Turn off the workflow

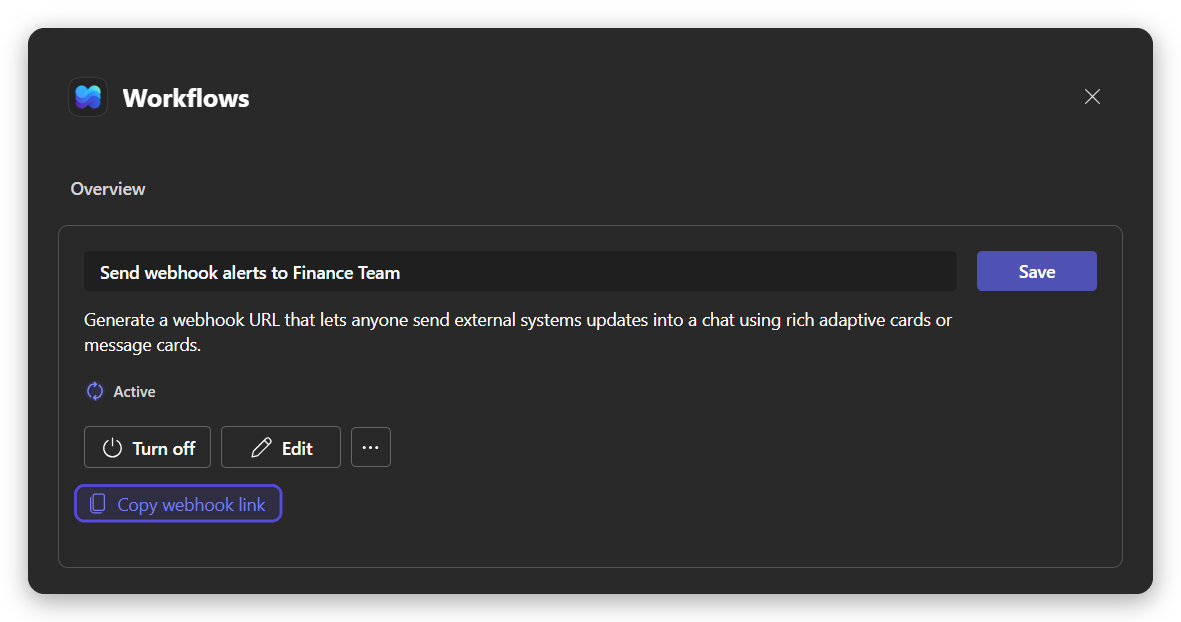tap(148, 447)
